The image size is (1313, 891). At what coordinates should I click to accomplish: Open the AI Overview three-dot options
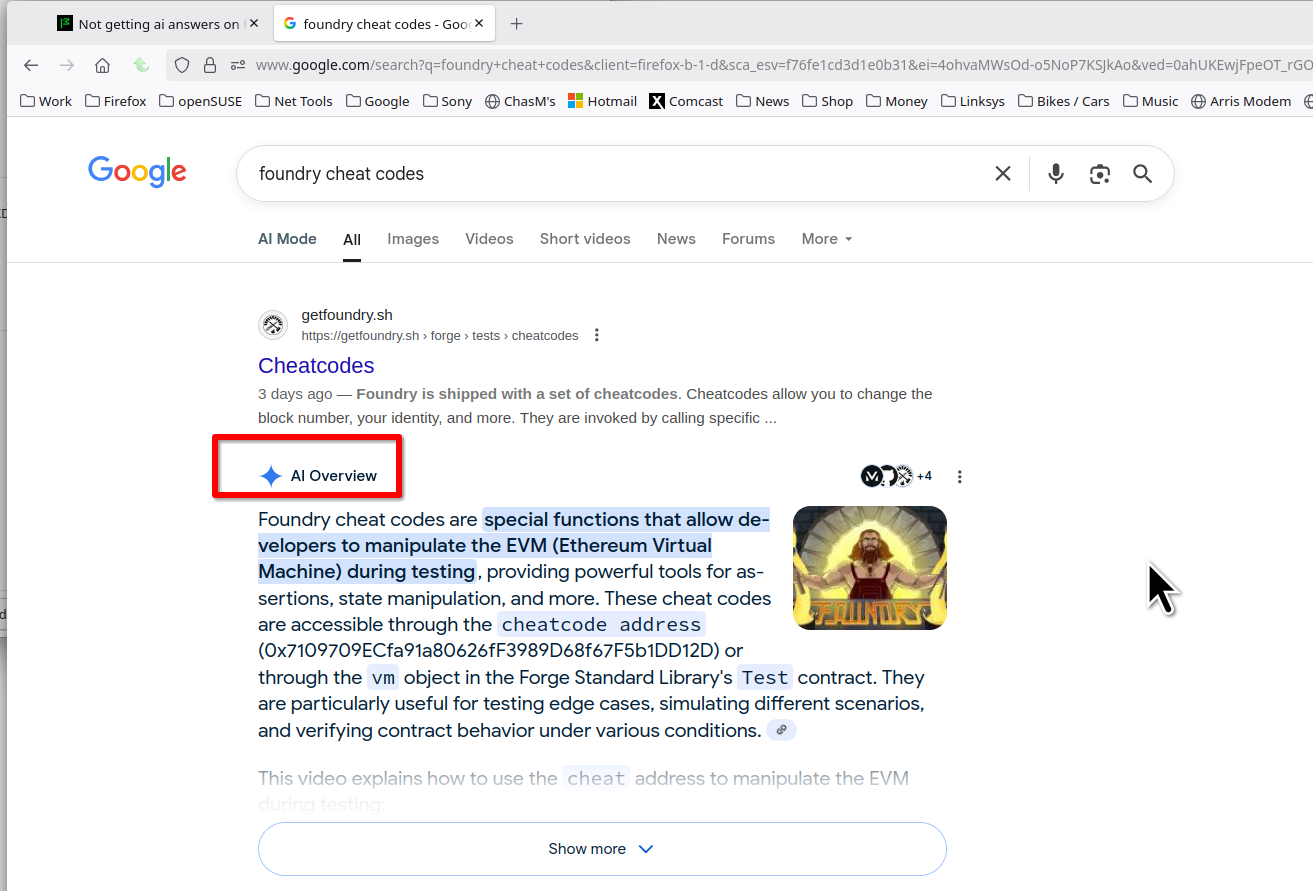pyautogui.click(x=960, y=477)
